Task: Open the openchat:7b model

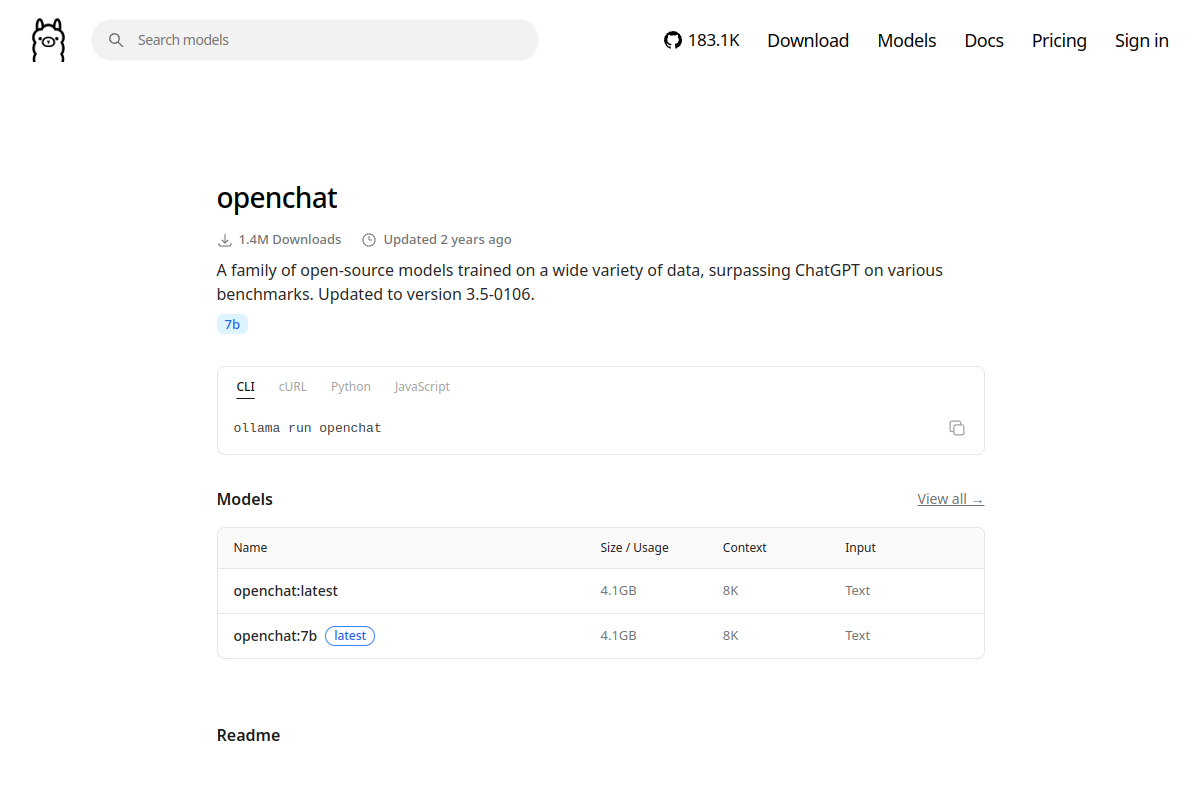Action: tap(275, 636)
